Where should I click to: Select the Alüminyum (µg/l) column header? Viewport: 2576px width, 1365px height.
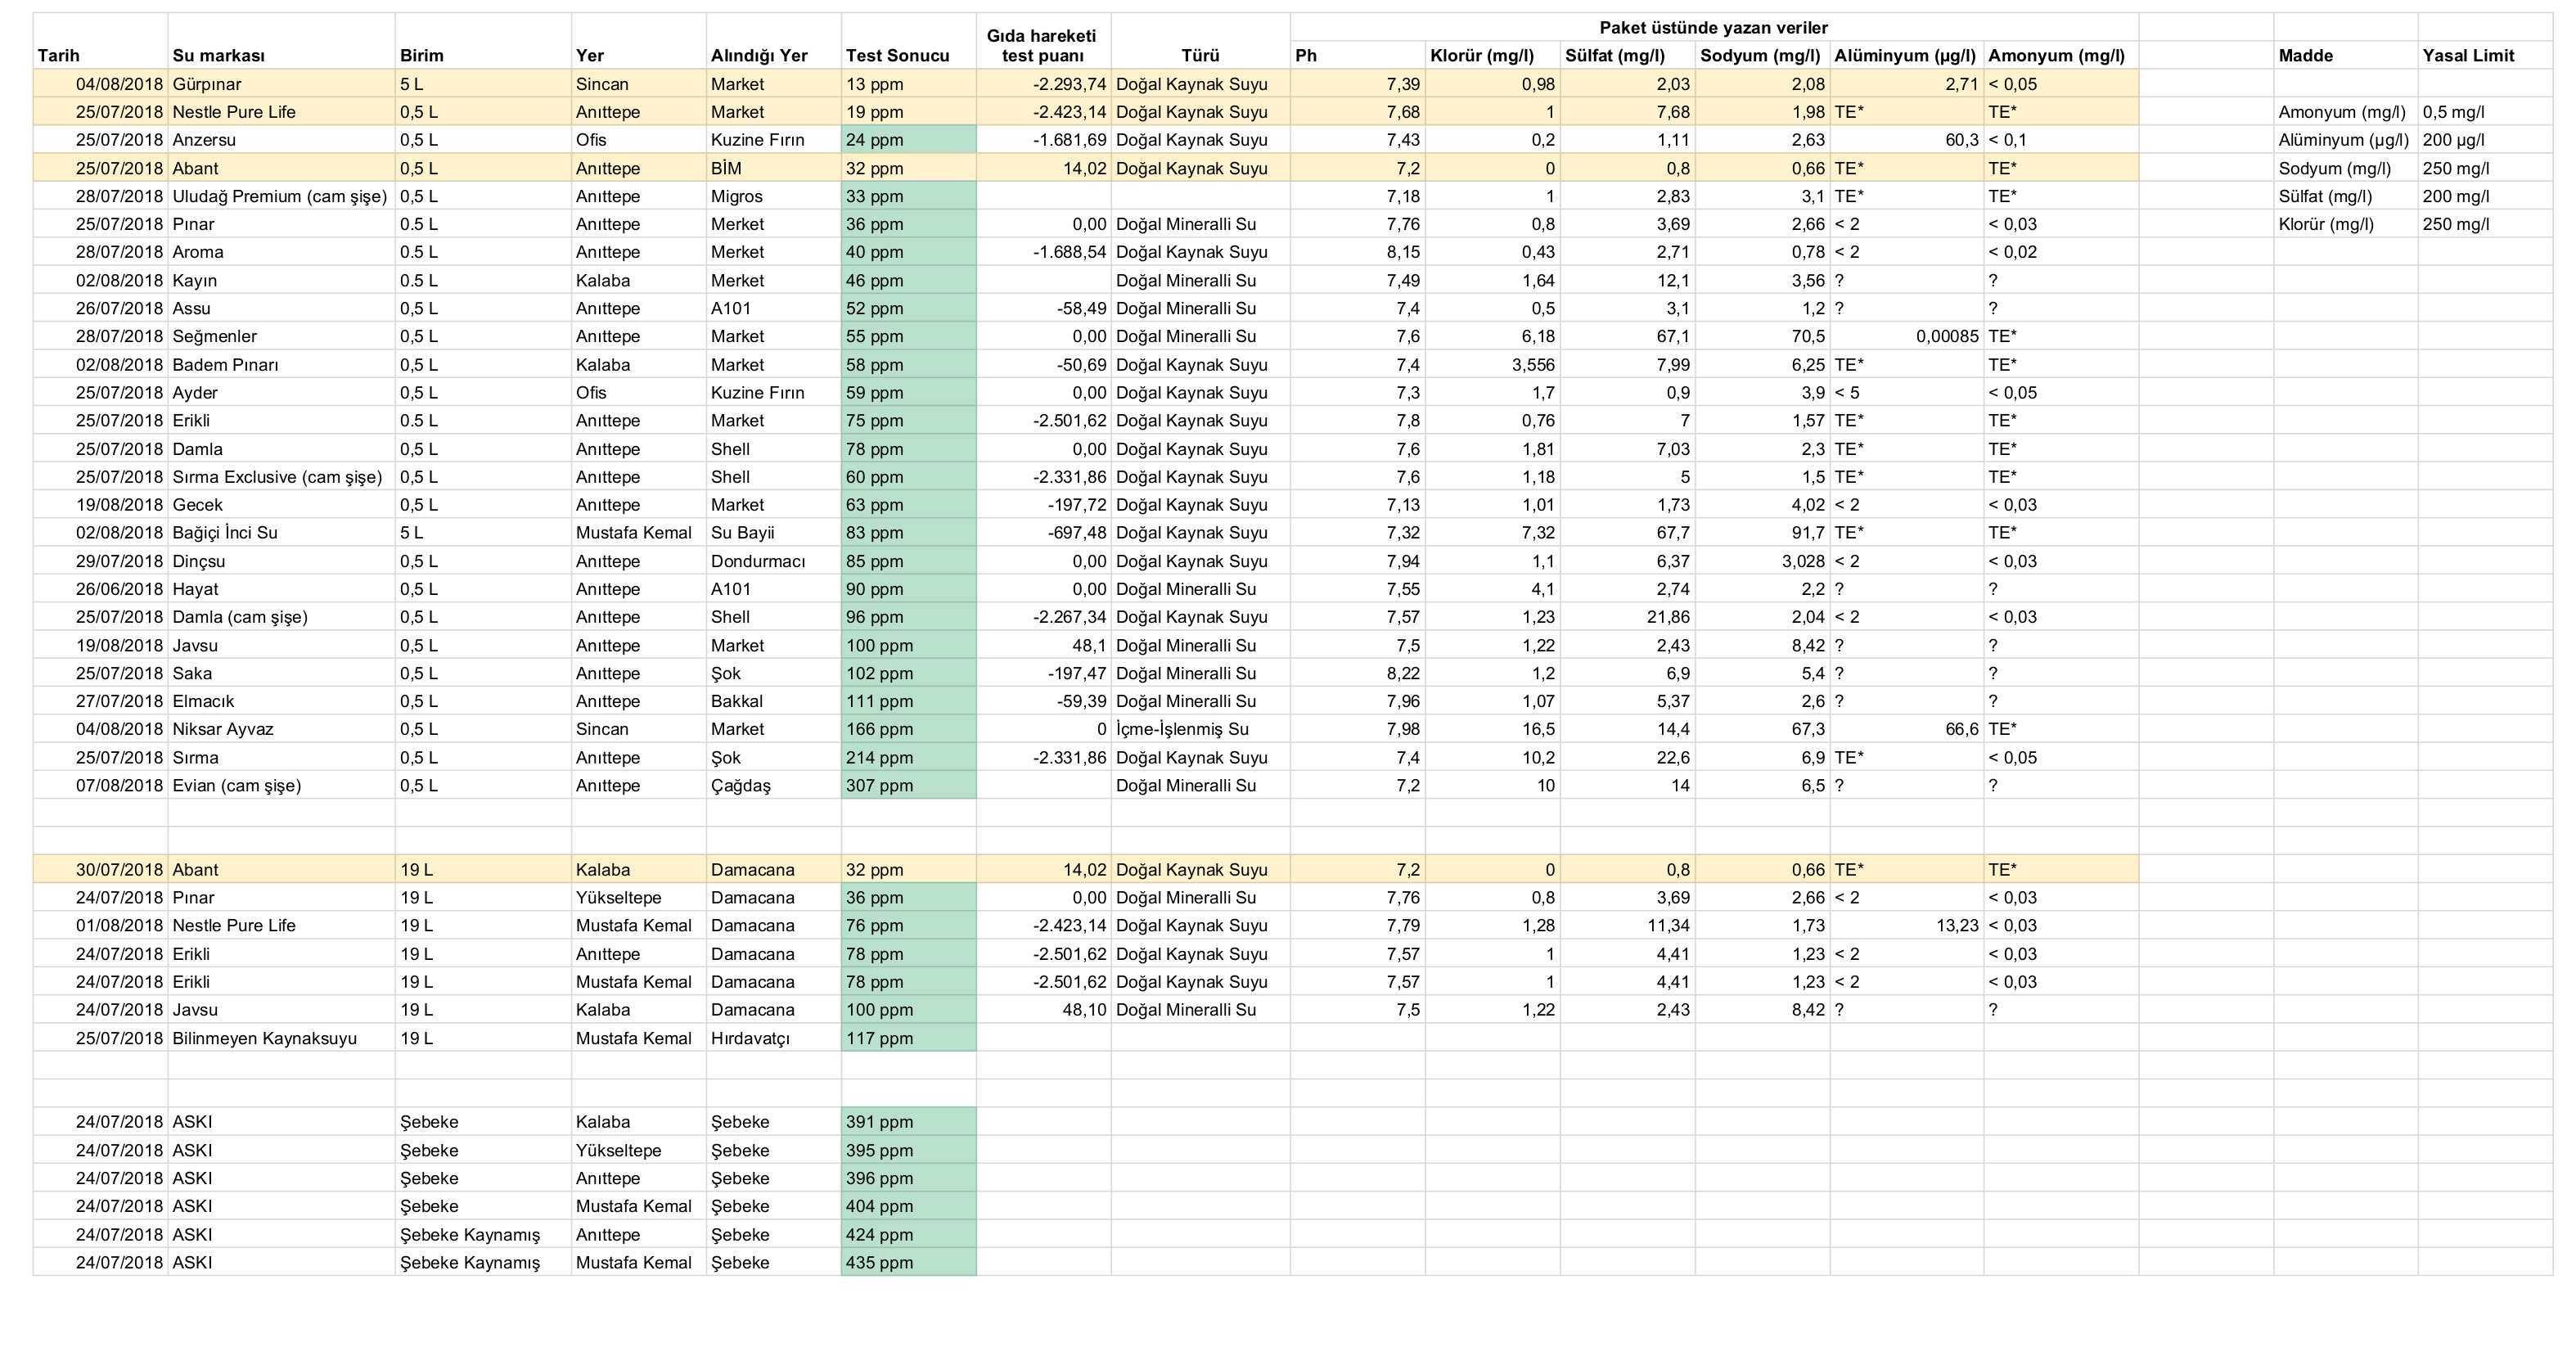point(1905,56)
